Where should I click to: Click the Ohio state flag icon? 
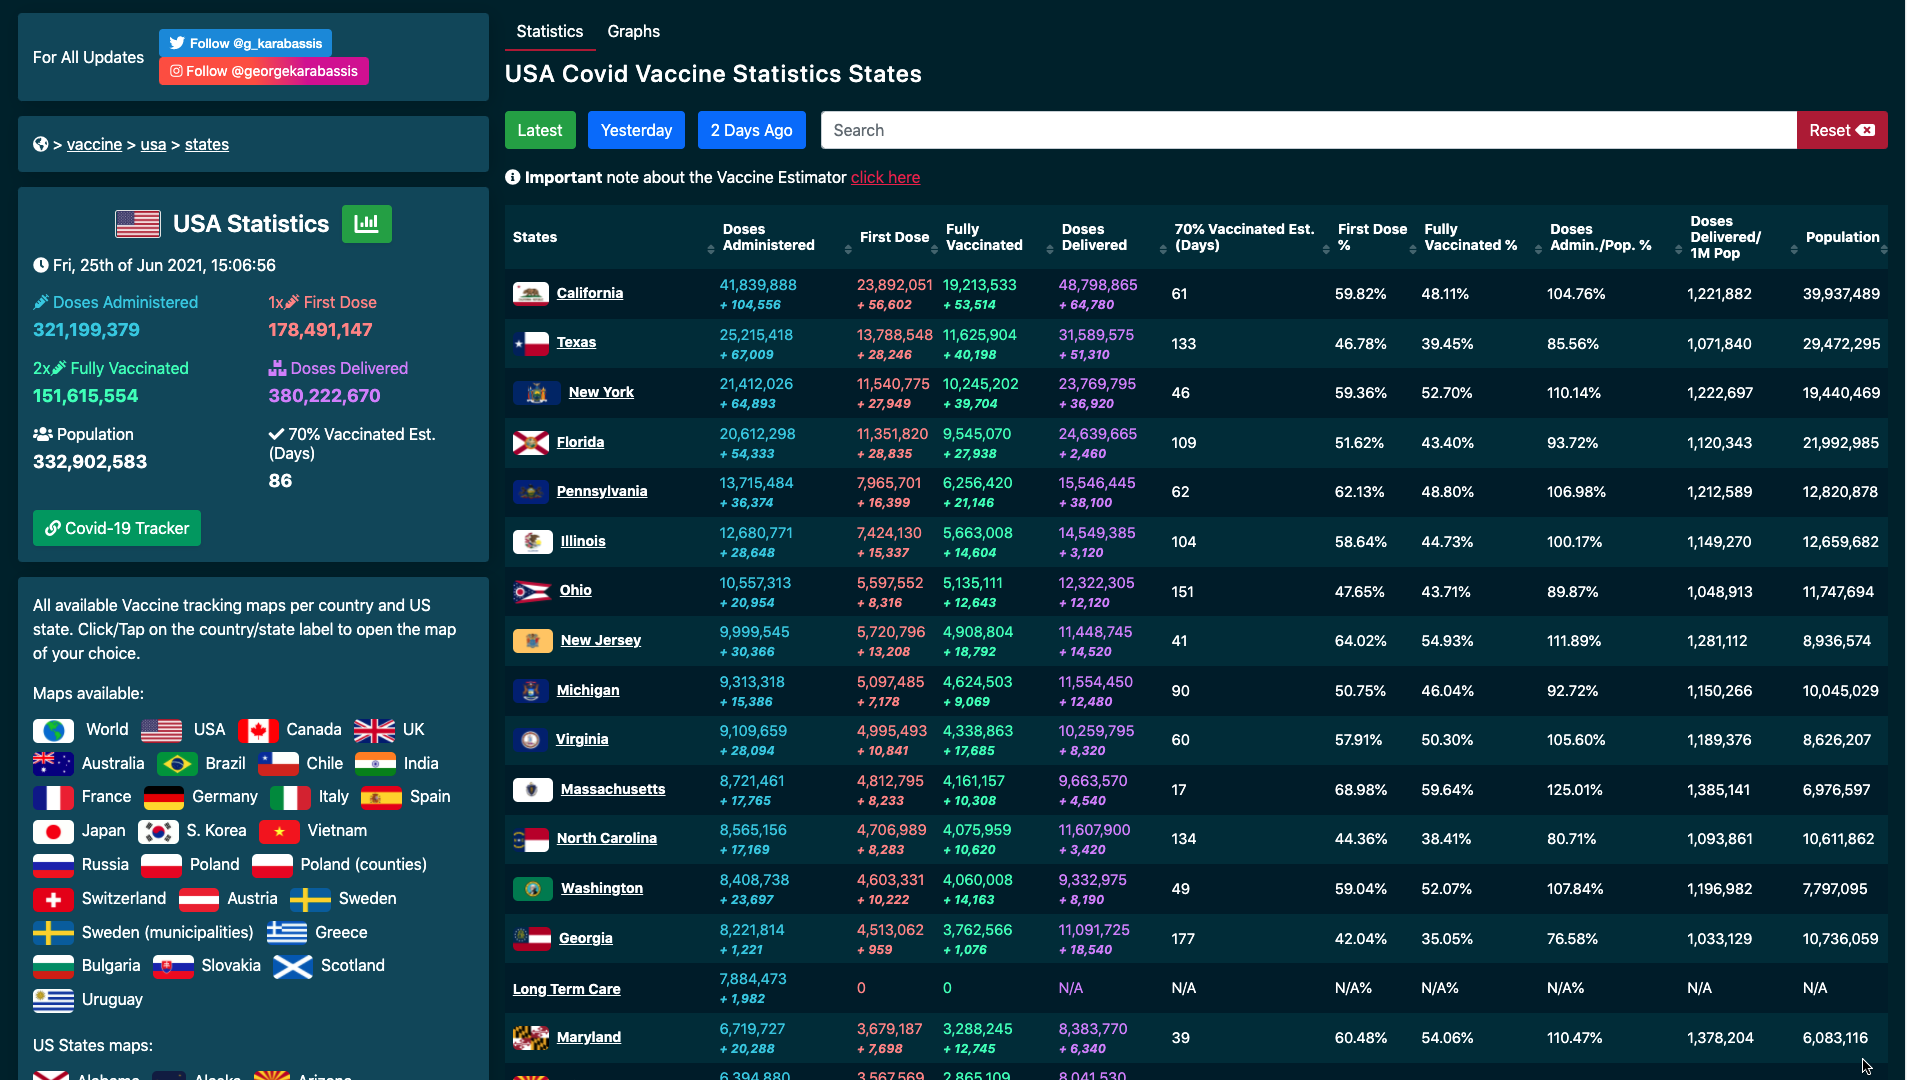tap(532, 591)
